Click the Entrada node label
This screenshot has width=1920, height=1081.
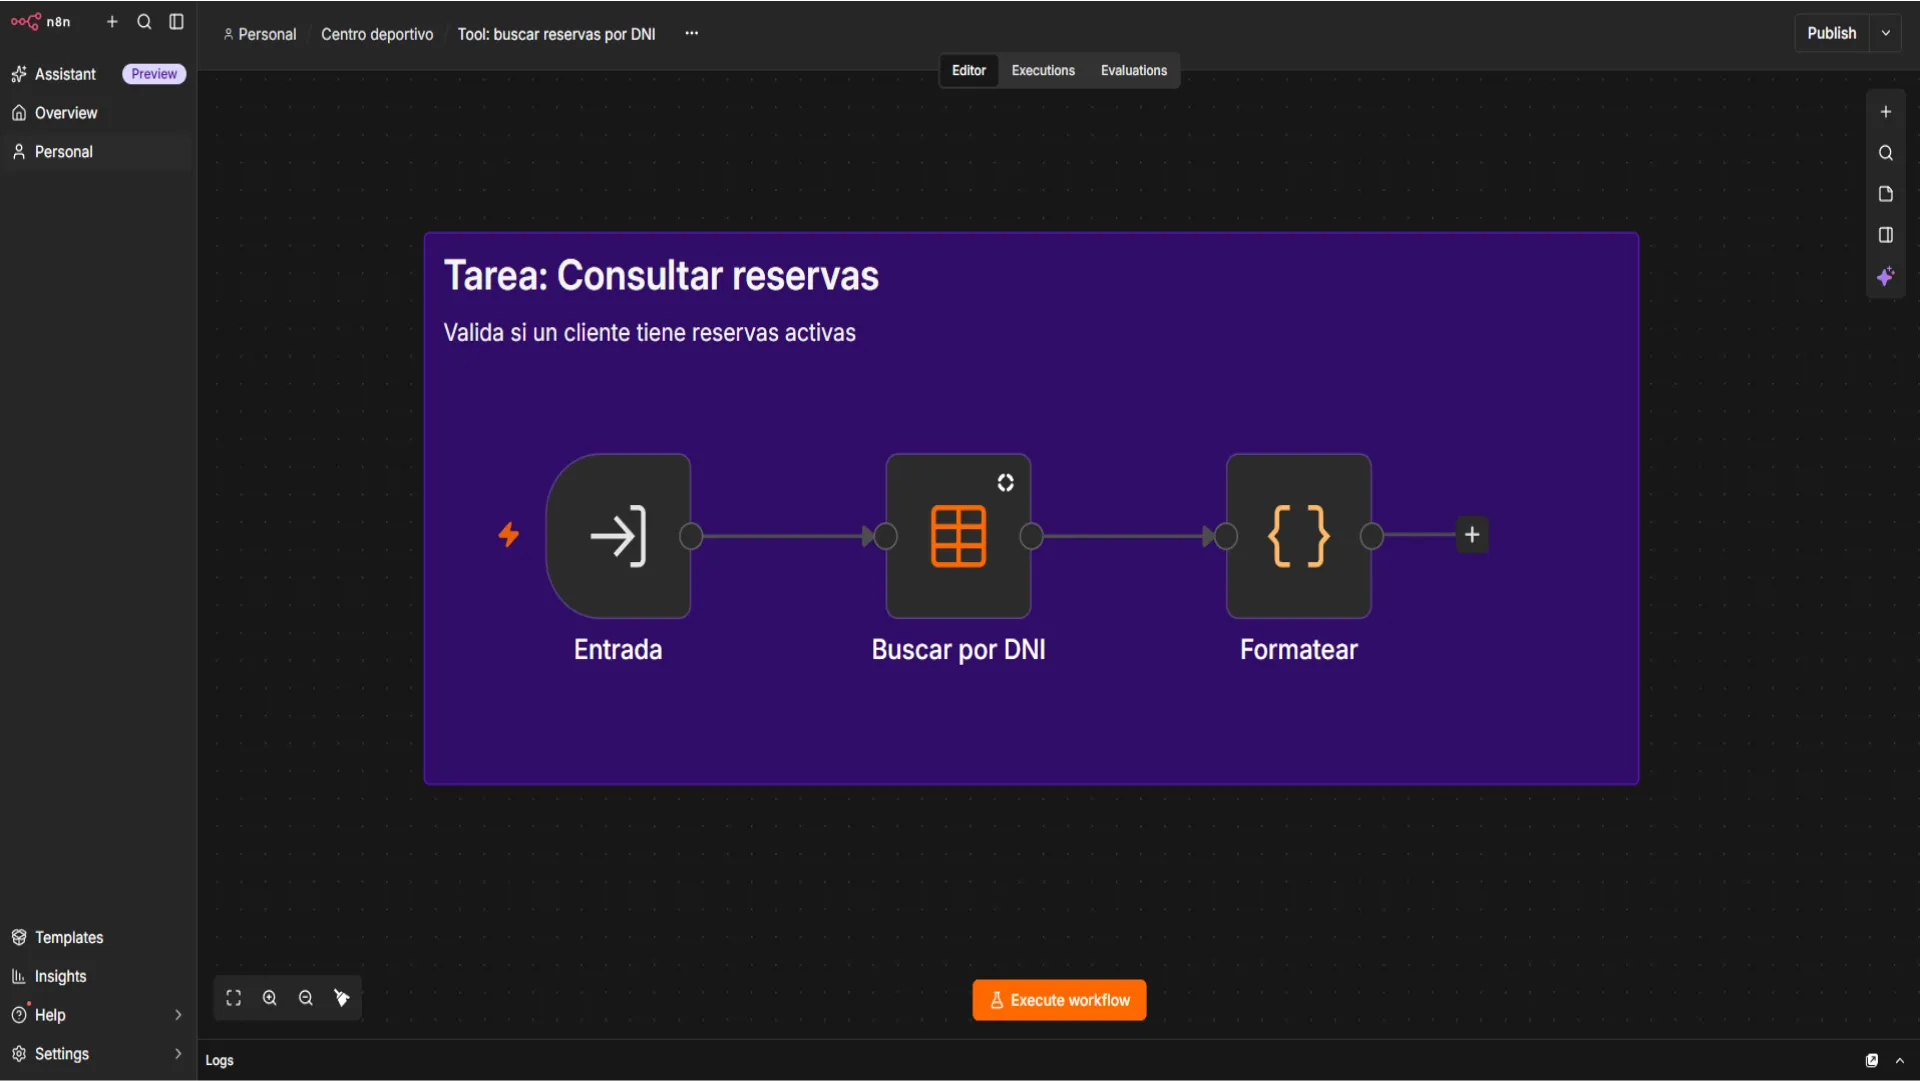(x=618, y=649)
